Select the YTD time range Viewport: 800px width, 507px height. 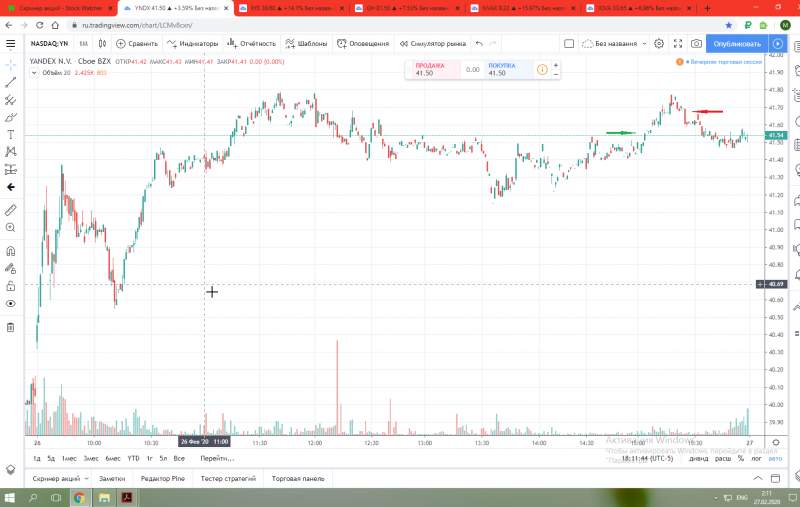[133, 458]
